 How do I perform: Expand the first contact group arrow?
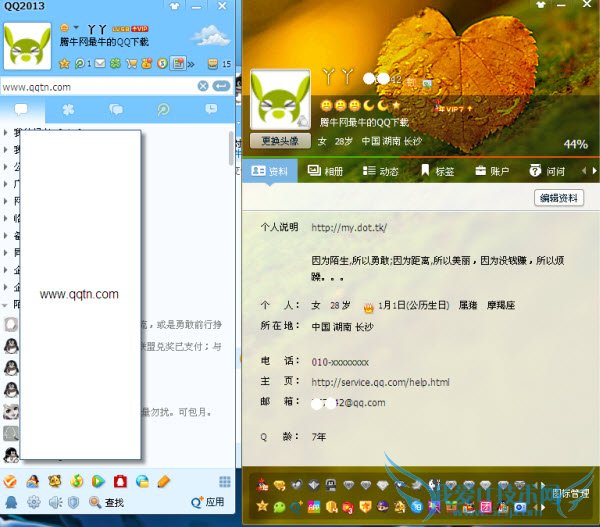click(x=5, y=132)
